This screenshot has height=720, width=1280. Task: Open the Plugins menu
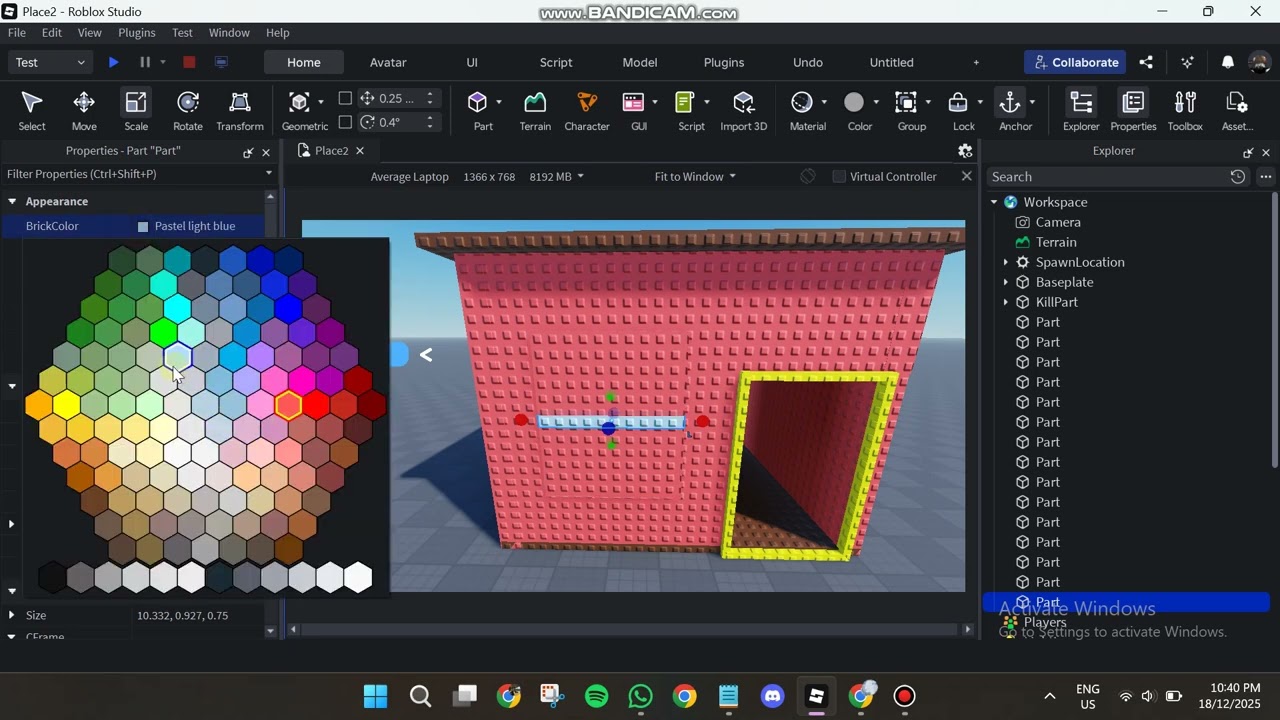(137, 33)
